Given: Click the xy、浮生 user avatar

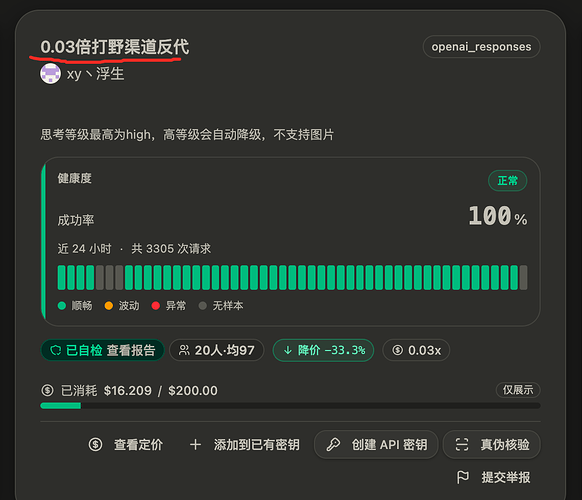Looking at the screenshot, I should tap(50, 73).
